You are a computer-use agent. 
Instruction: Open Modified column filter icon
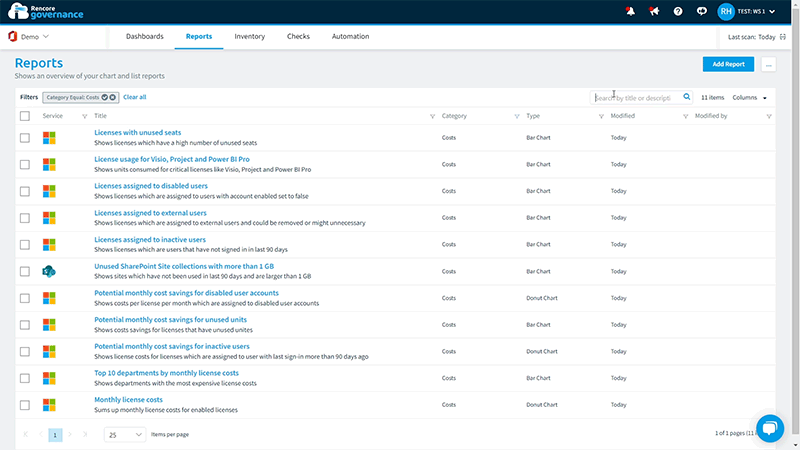(685, 116)
